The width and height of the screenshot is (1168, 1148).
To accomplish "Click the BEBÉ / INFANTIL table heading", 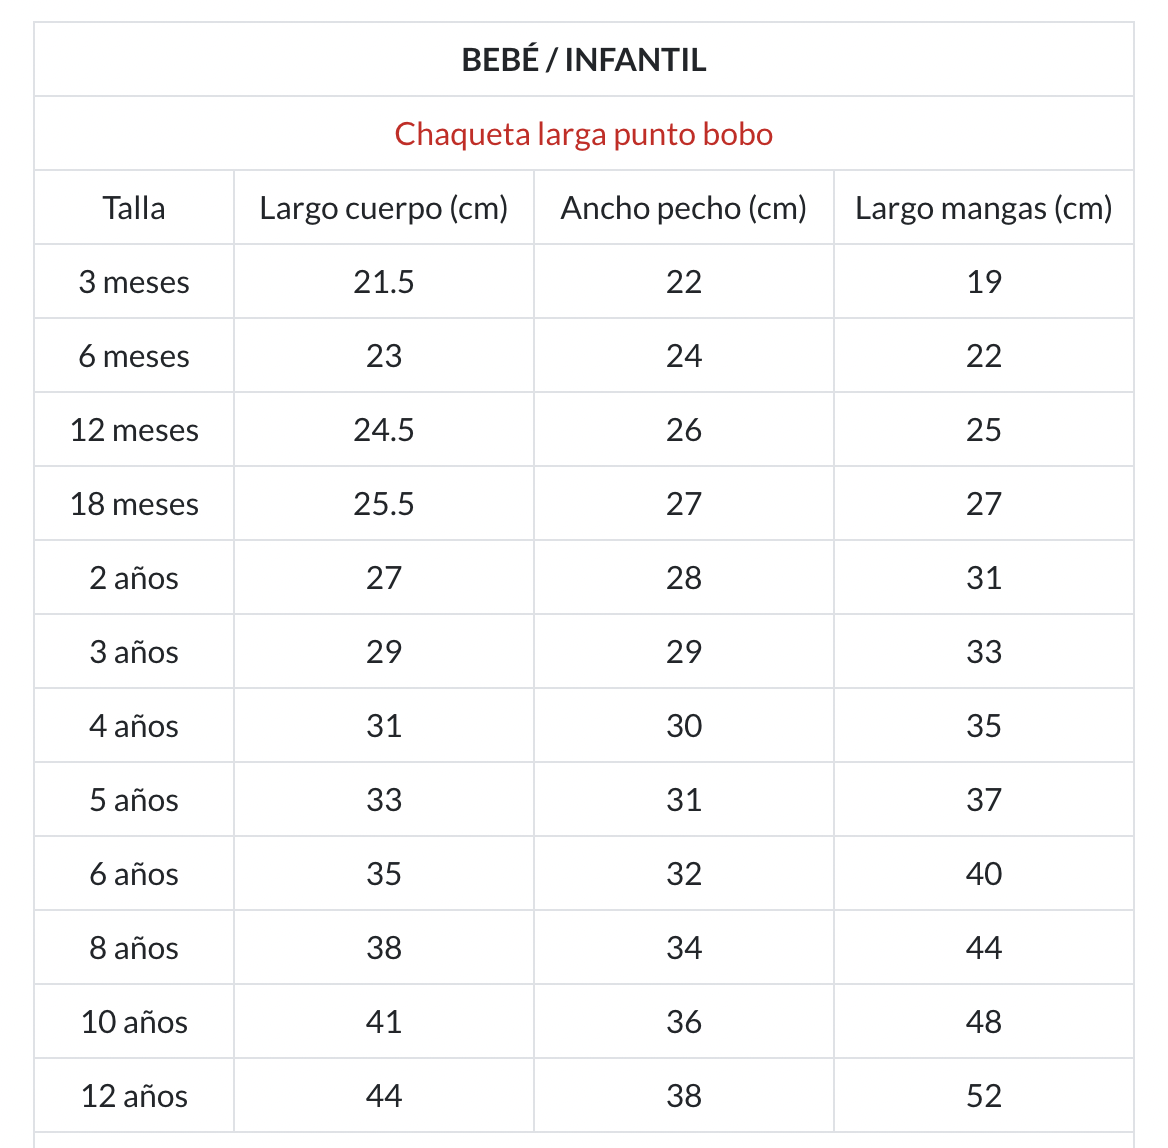I will (x=584, y=60).
